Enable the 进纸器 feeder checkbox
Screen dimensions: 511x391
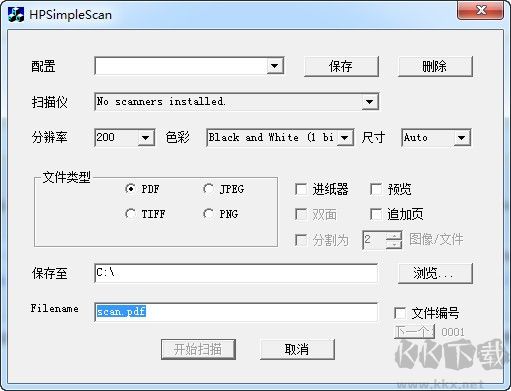pos(301,189)
